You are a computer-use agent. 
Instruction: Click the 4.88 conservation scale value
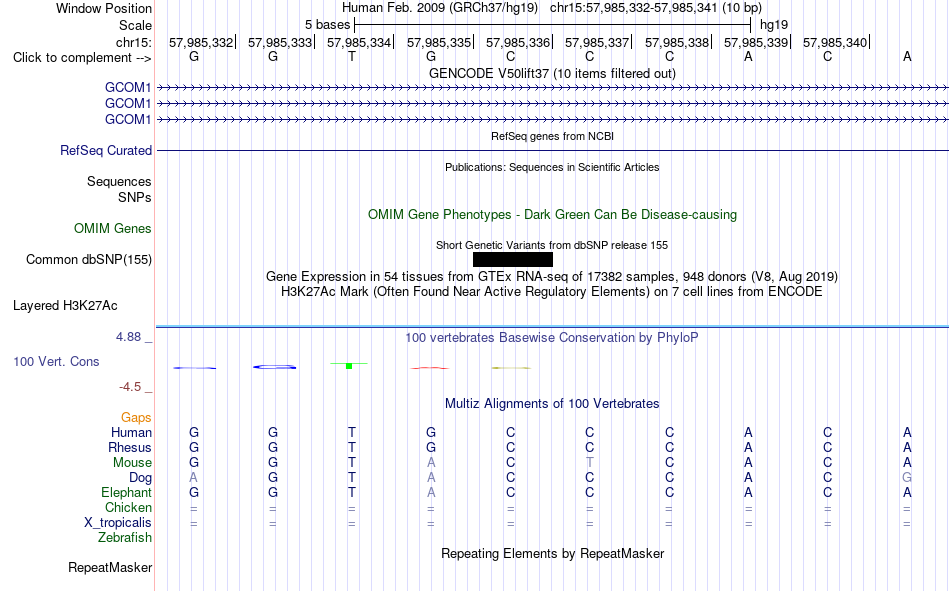click(128, 337)
